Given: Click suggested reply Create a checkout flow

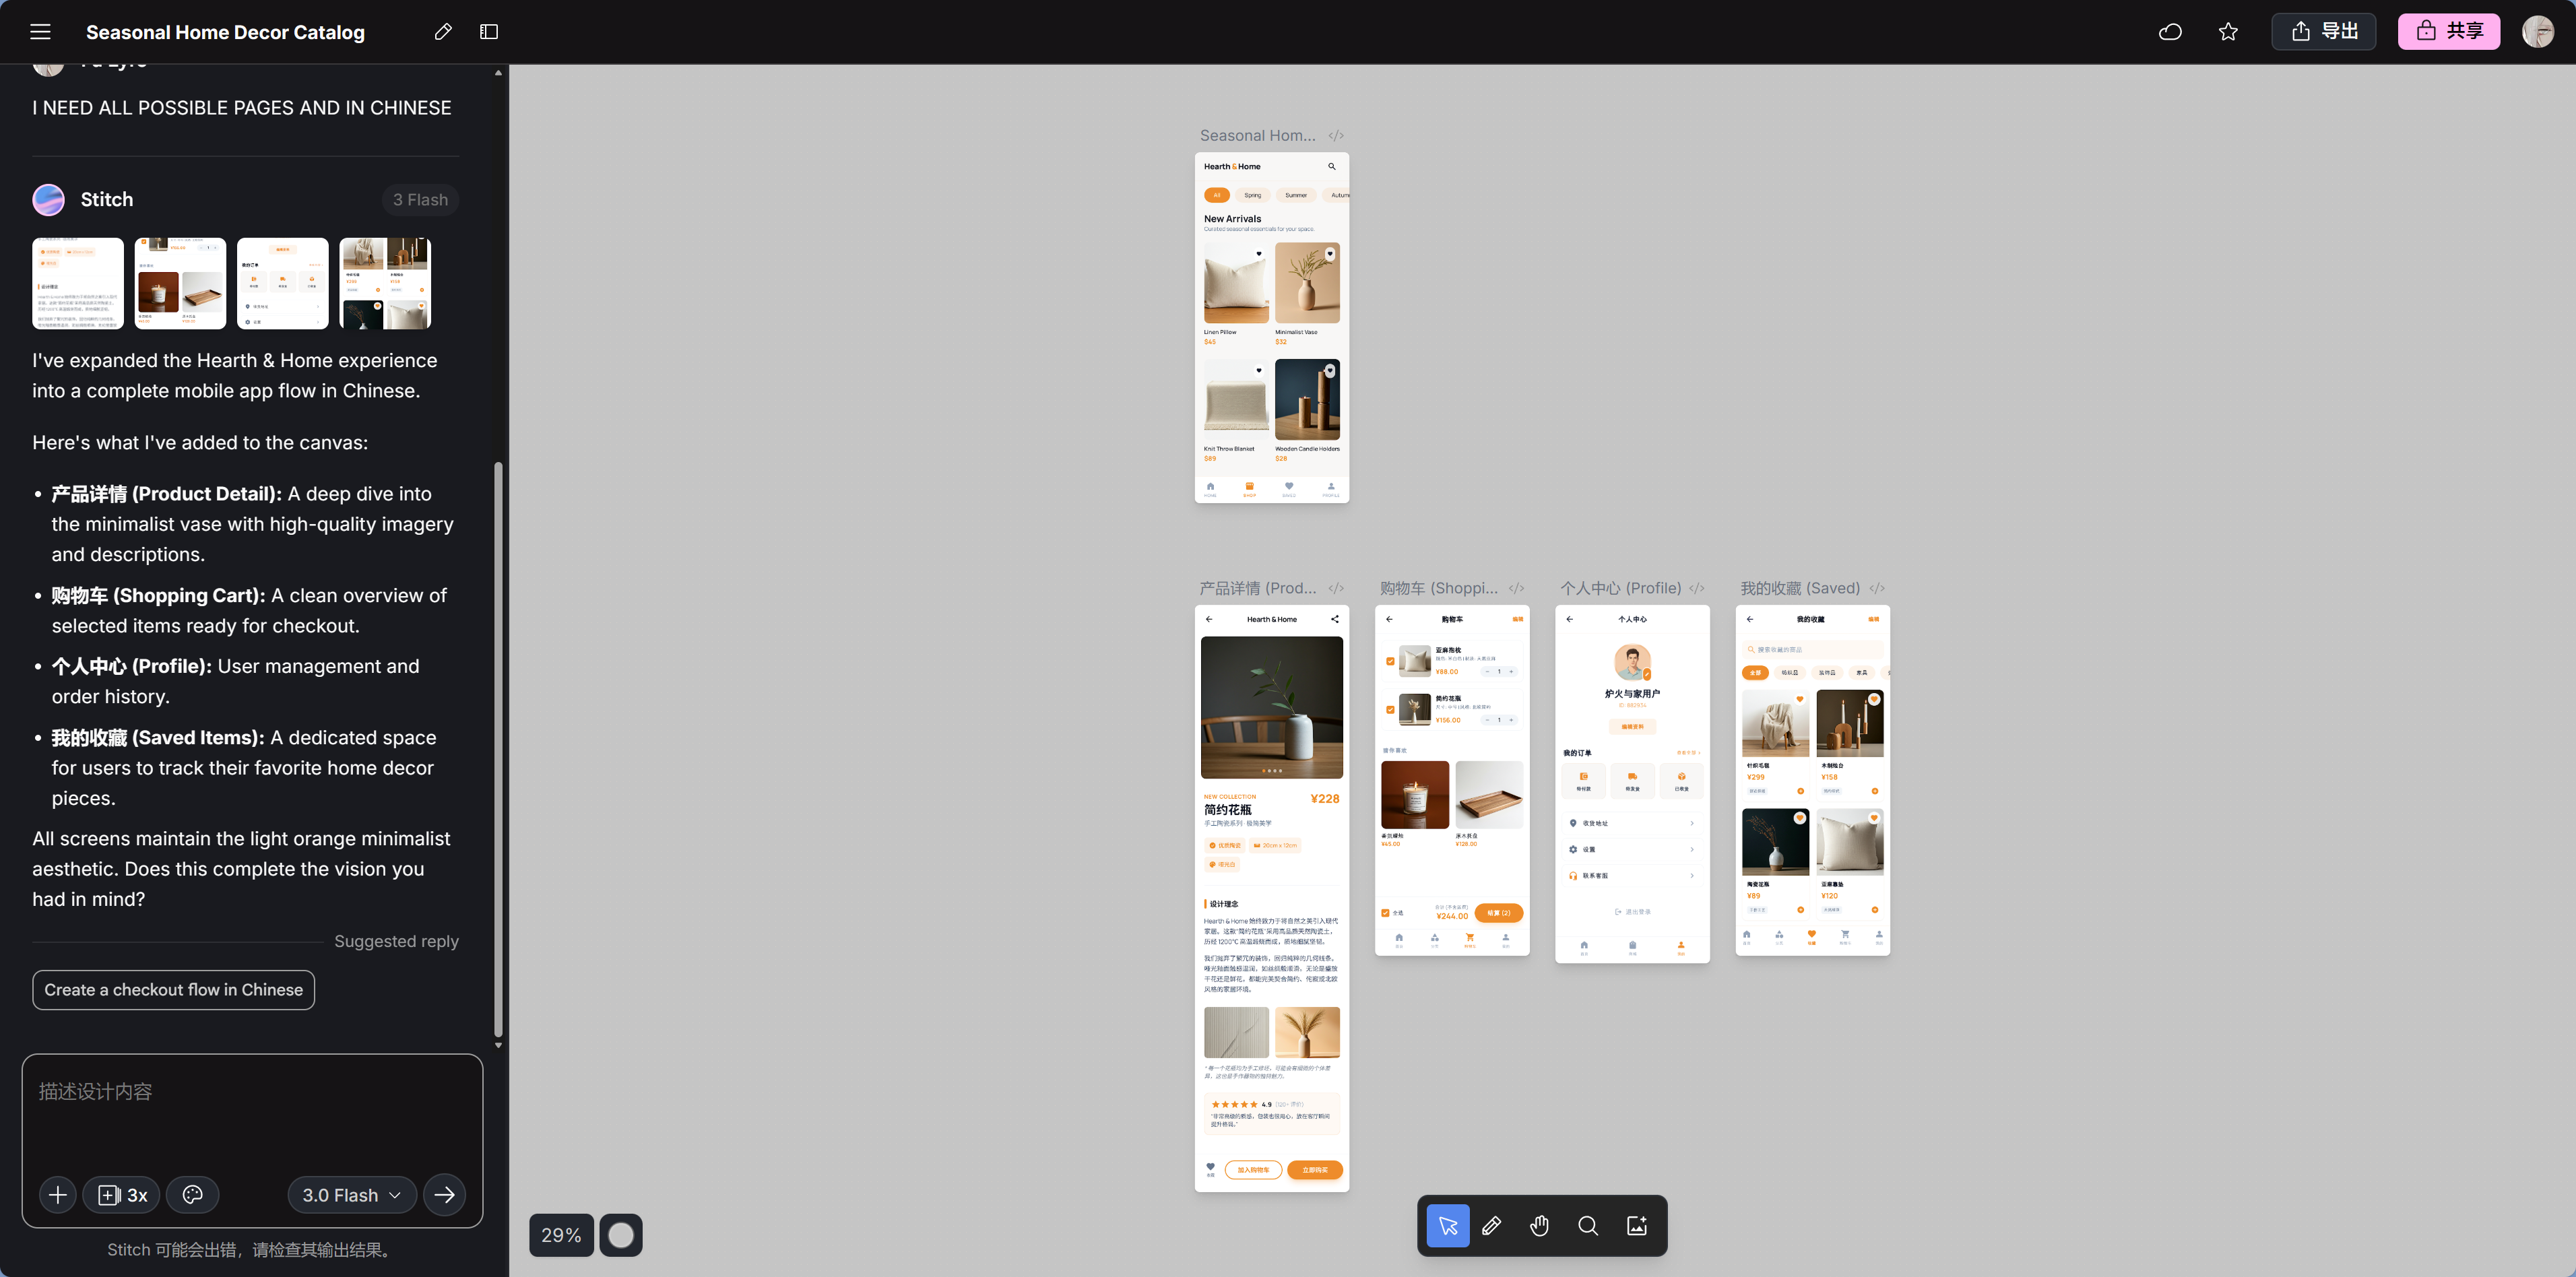Looking at the screenshot, I should click(x=174, y=990).
